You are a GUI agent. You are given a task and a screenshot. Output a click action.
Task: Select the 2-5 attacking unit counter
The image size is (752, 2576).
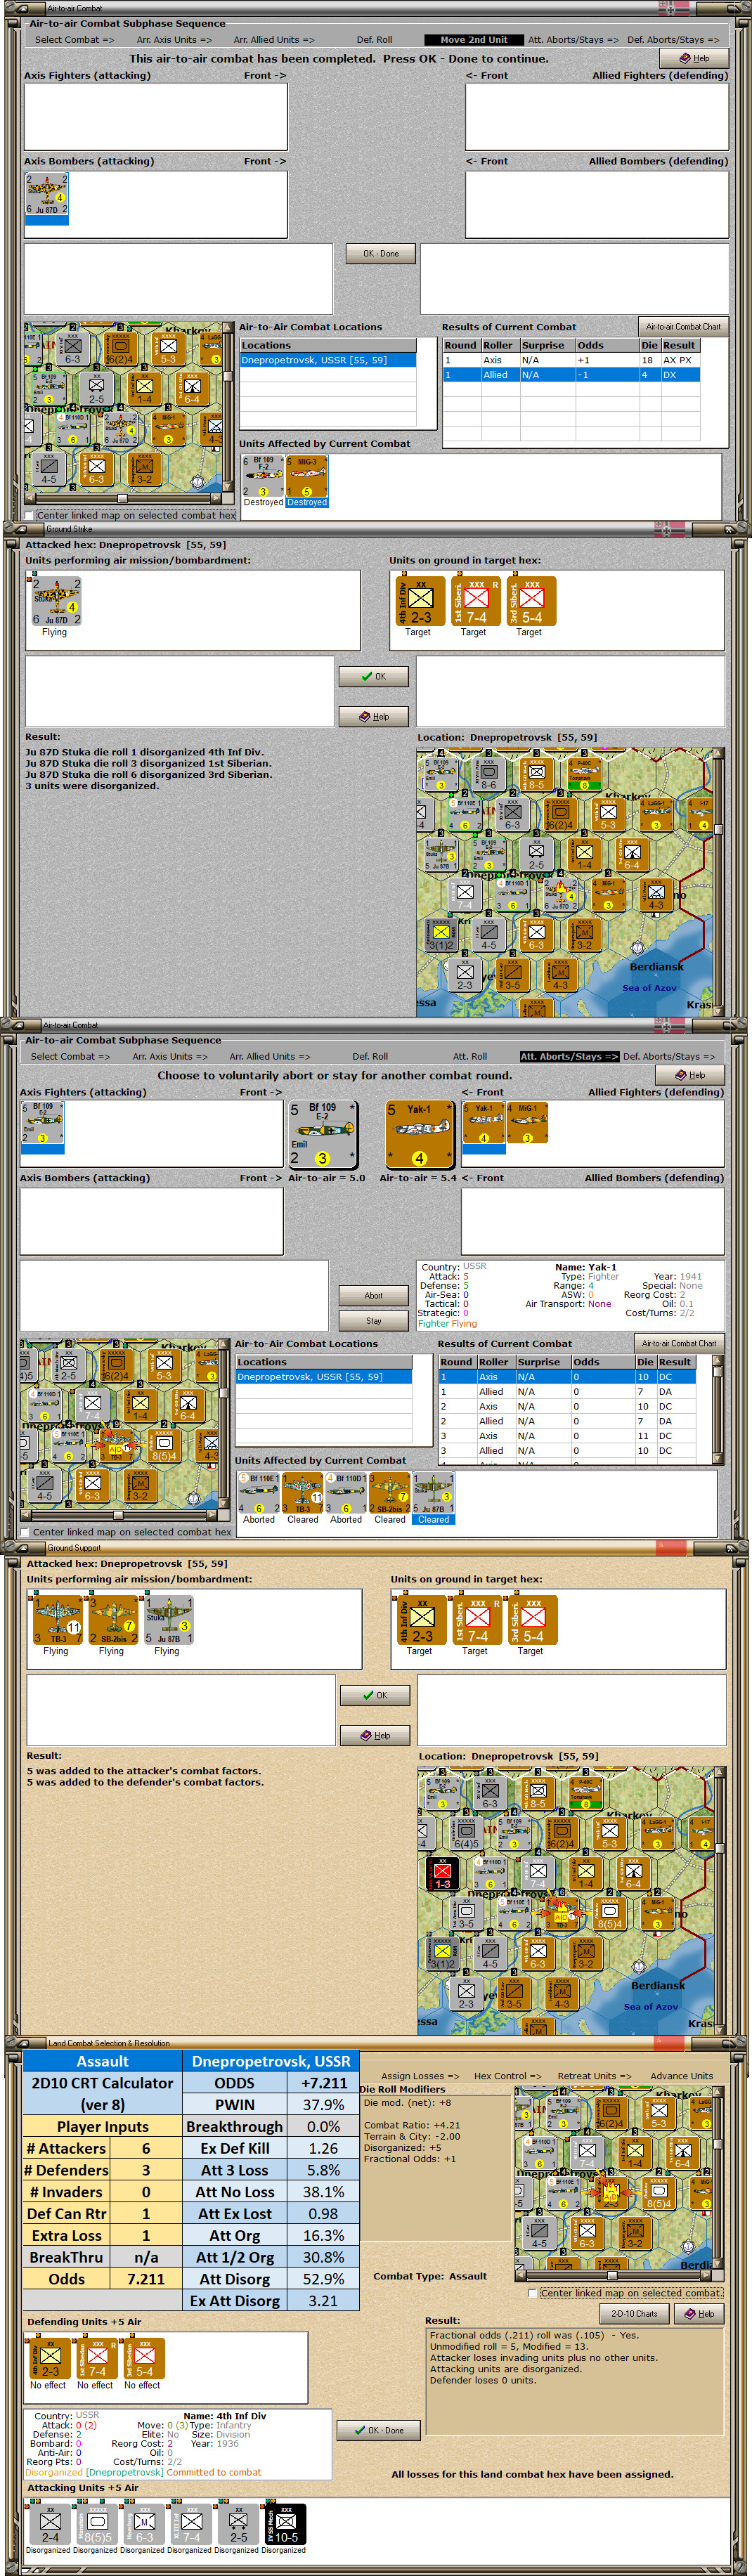[238, 2523]
